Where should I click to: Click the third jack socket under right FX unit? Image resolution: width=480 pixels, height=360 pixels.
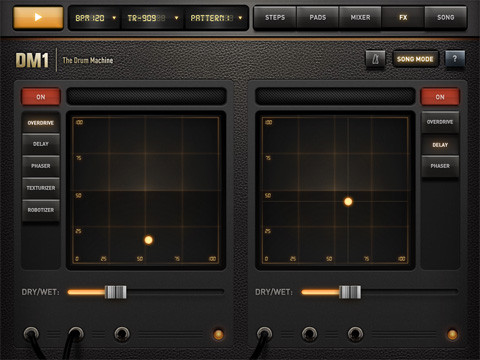pos(355,334)
